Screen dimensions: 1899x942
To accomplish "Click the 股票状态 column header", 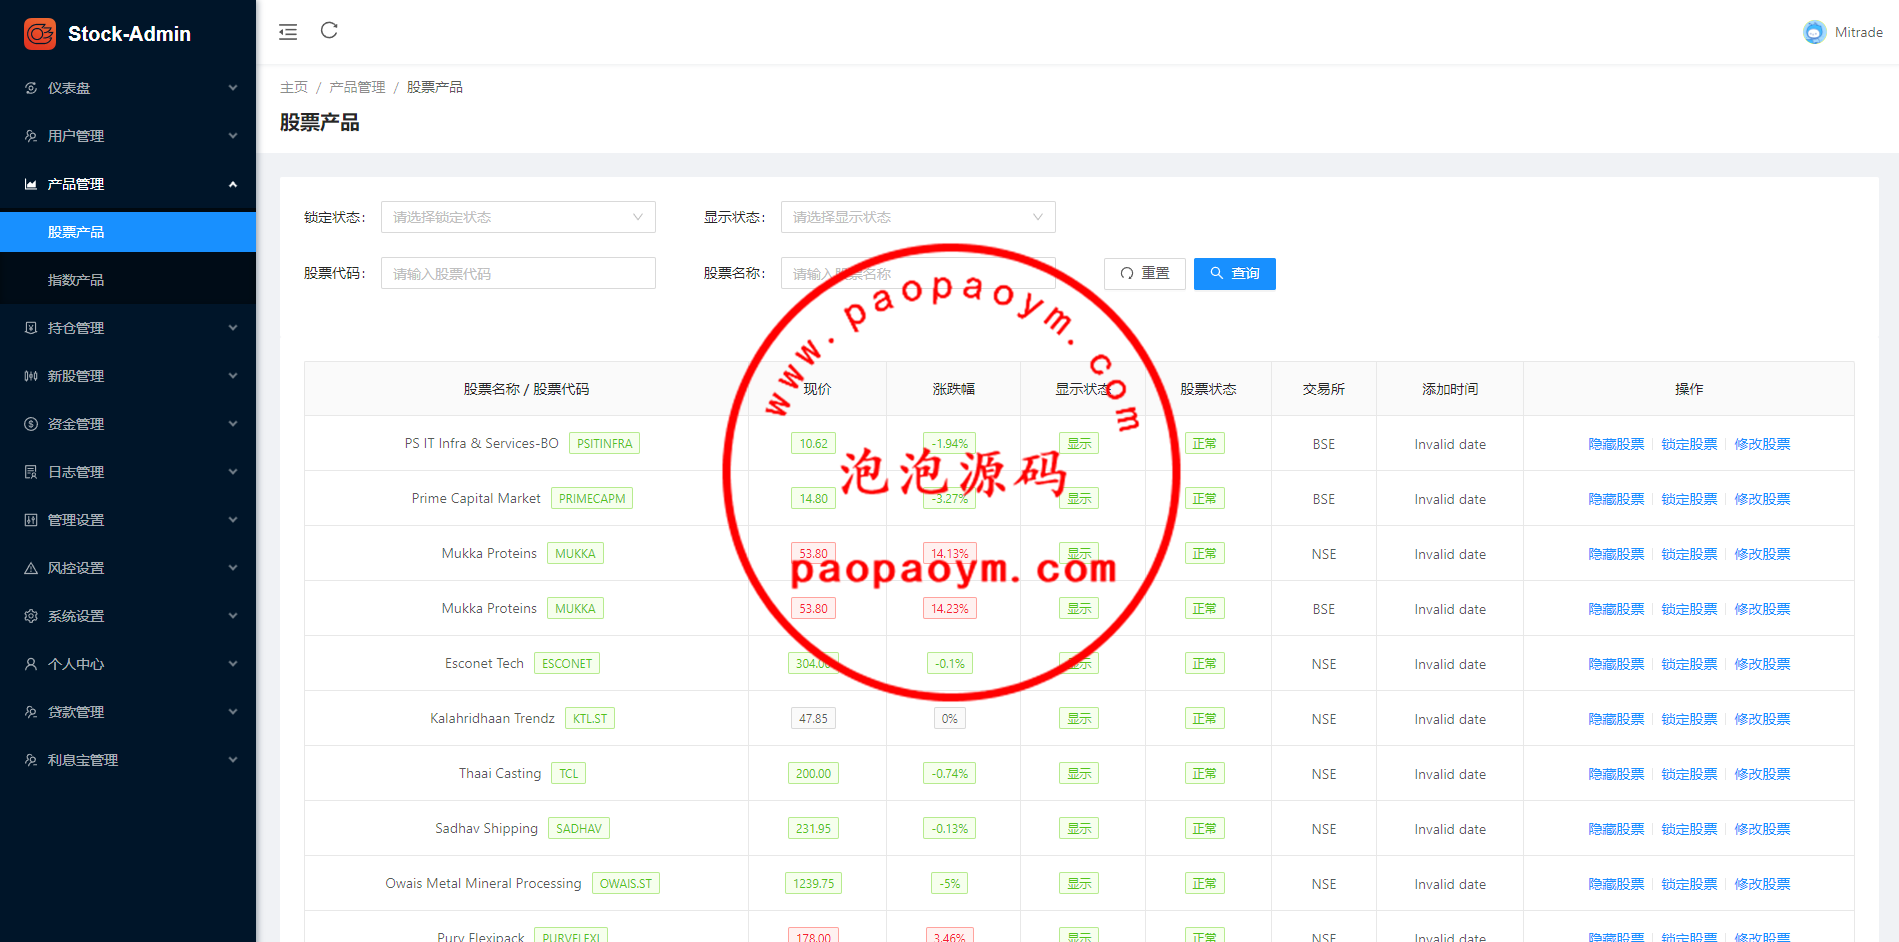I will [x=1208, y=389].
